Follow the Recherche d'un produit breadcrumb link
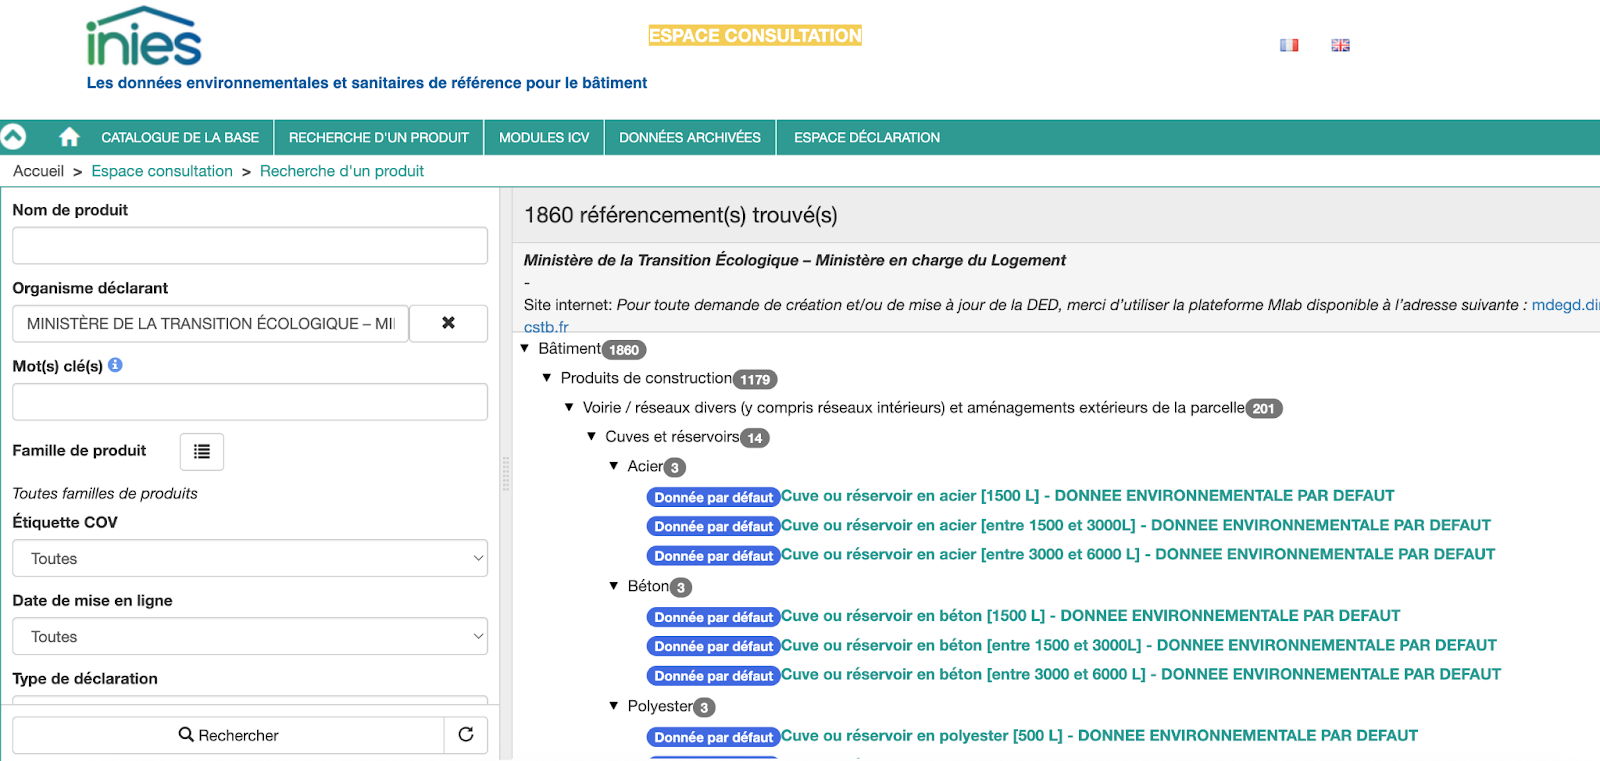Viewport: 1600px width, 761px height. [x=342, y=171]
